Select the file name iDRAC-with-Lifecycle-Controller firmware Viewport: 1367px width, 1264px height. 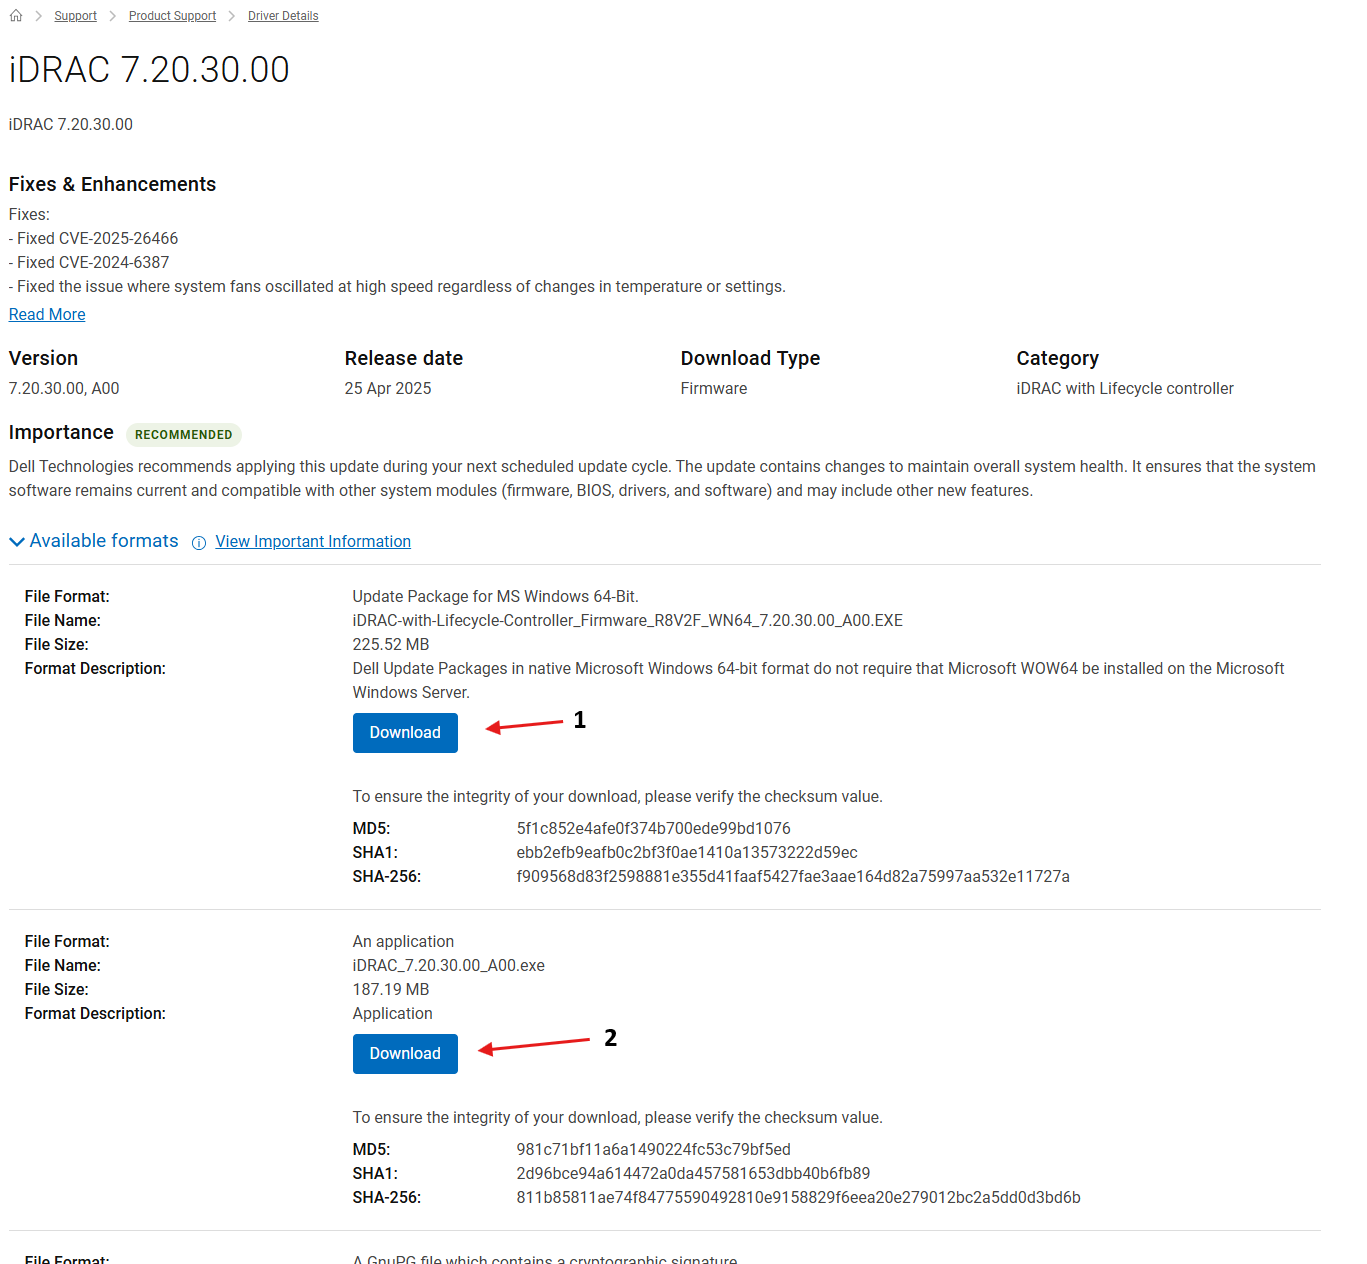click(x=627, y=620)
